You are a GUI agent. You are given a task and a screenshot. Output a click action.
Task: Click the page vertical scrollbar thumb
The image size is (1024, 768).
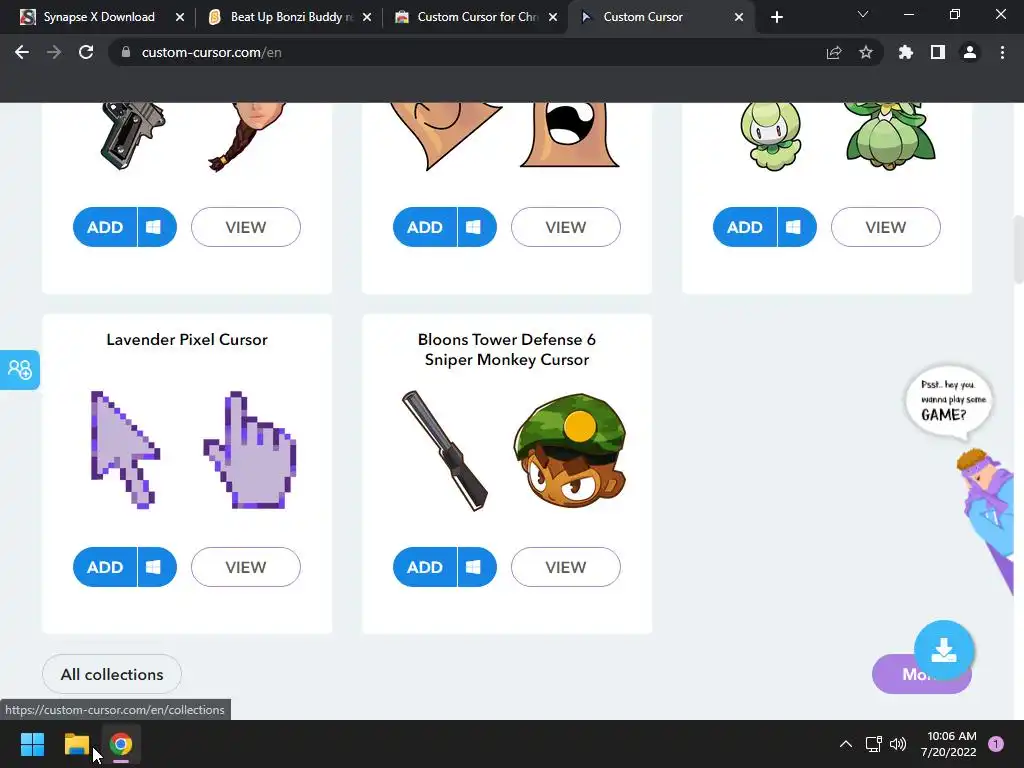pyautogui.click(x=1018, y=249)
